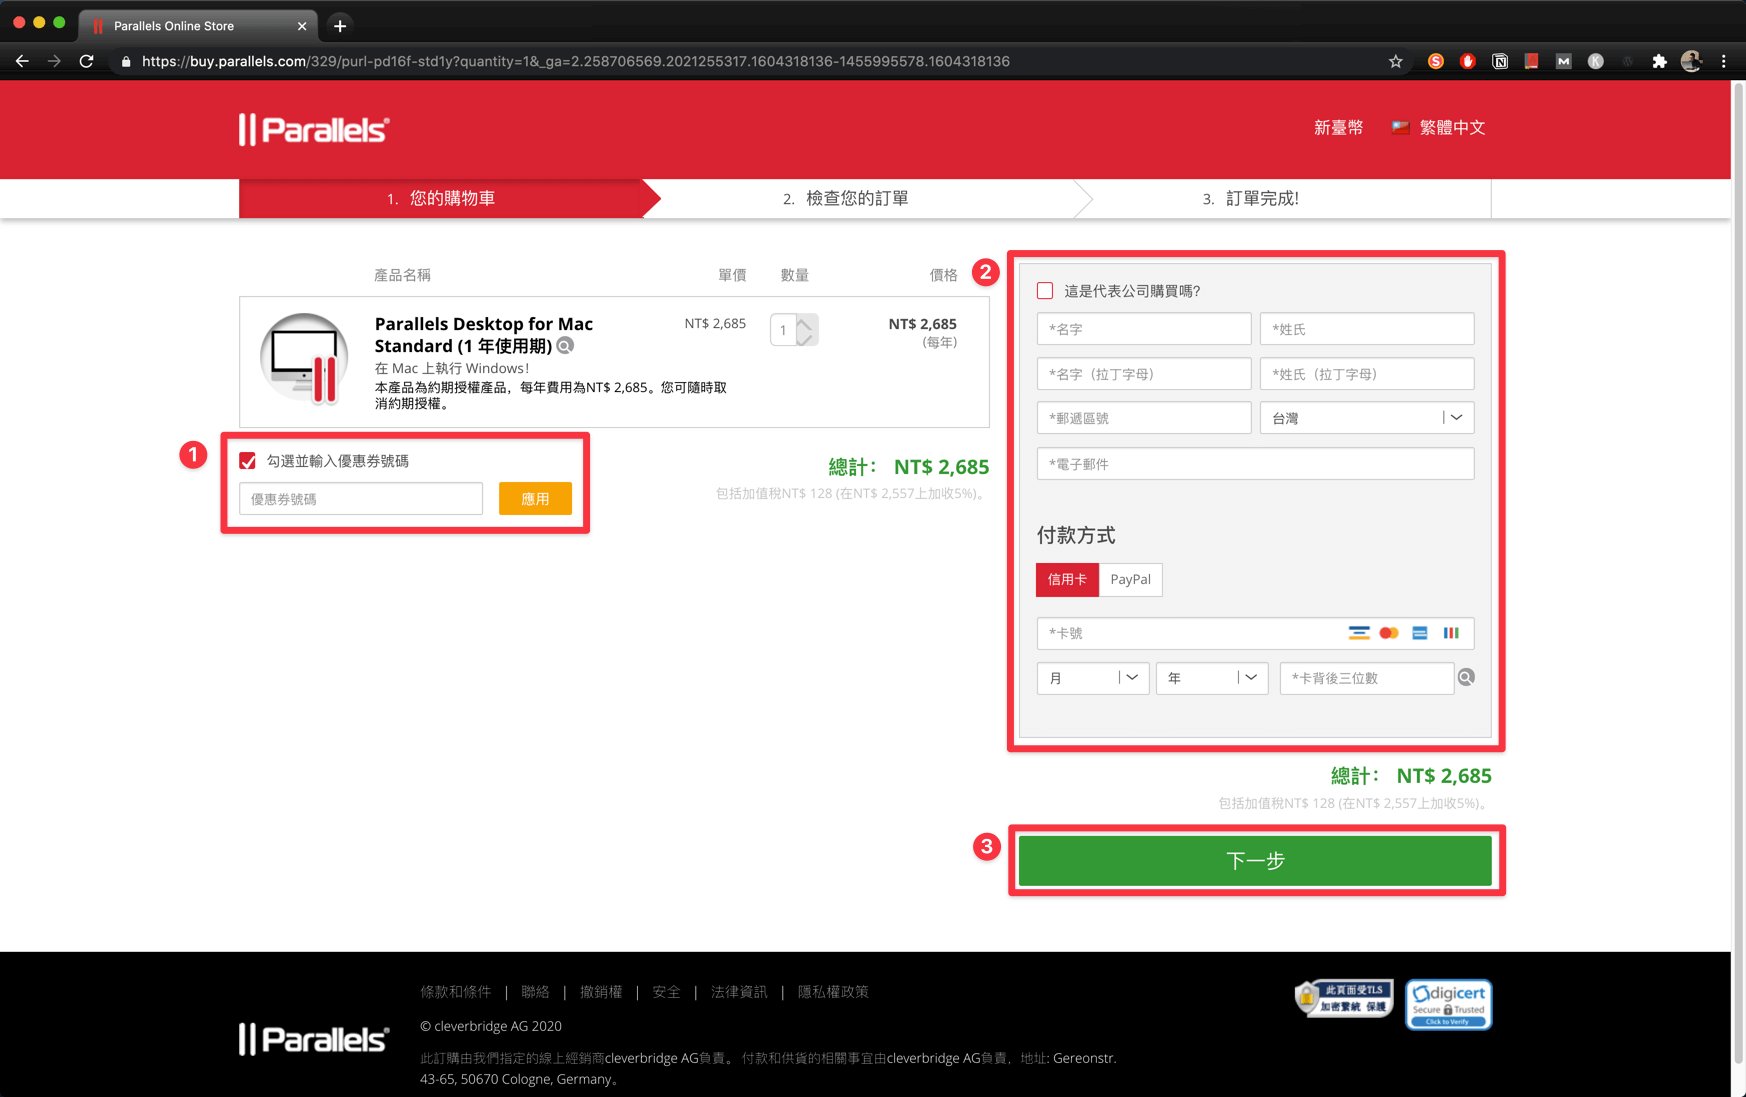Click the 姓氏 (拉丁字母) field
Image resolution: width=1746 pixels, height=1097 pixels.
[1367, 374]
